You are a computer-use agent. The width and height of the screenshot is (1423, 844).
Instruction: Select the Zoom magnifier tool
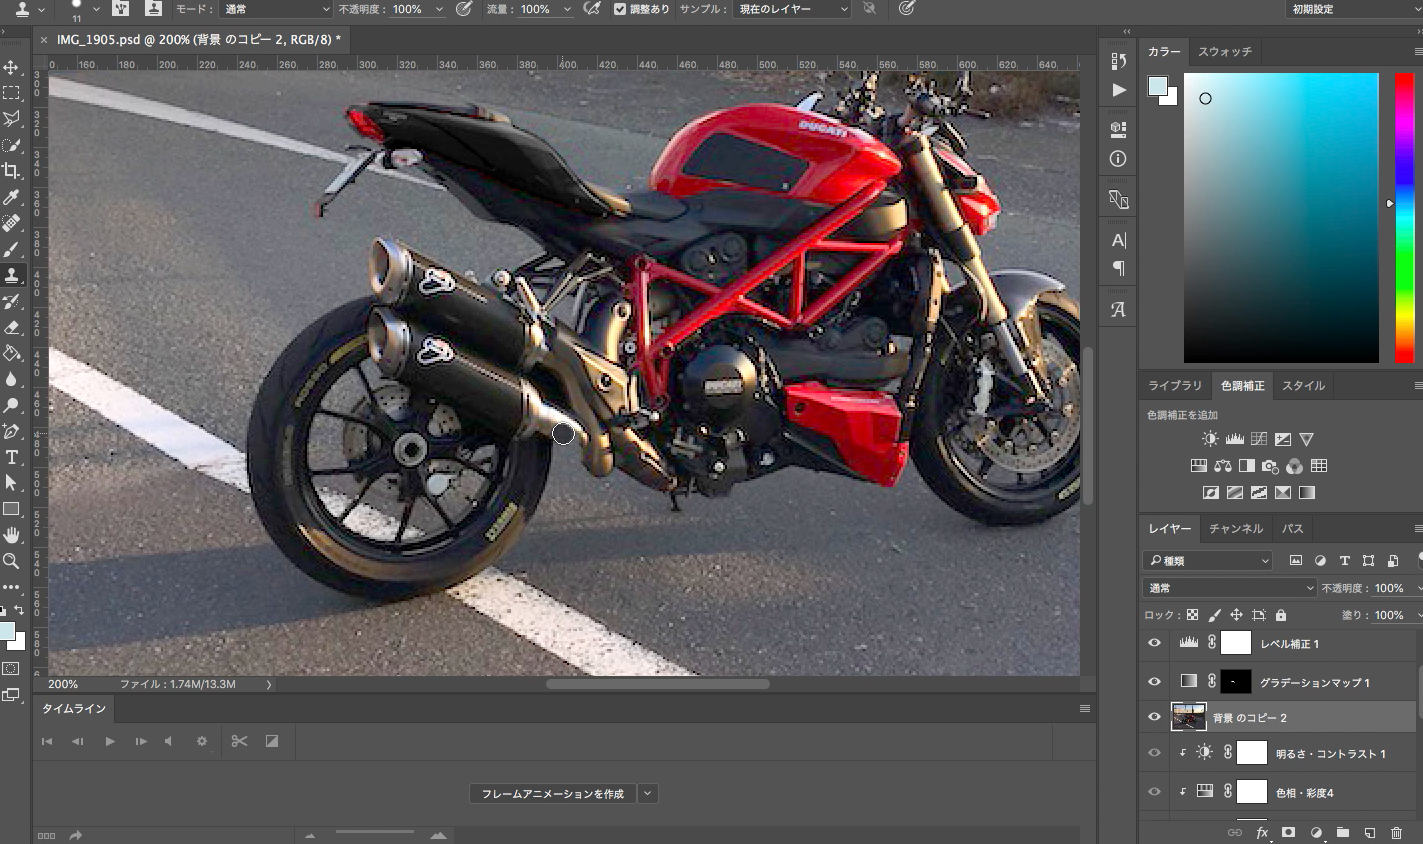[x=12, y=561]
